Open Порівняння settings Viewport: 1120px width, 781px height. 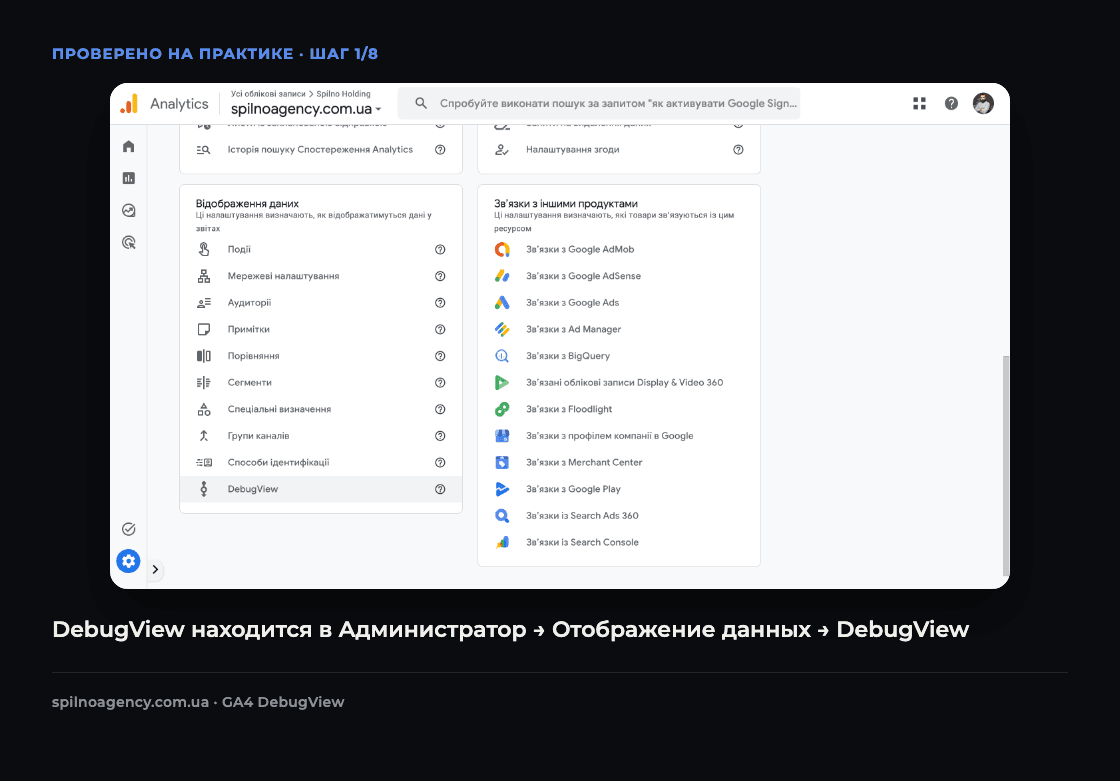coord(321,356)
